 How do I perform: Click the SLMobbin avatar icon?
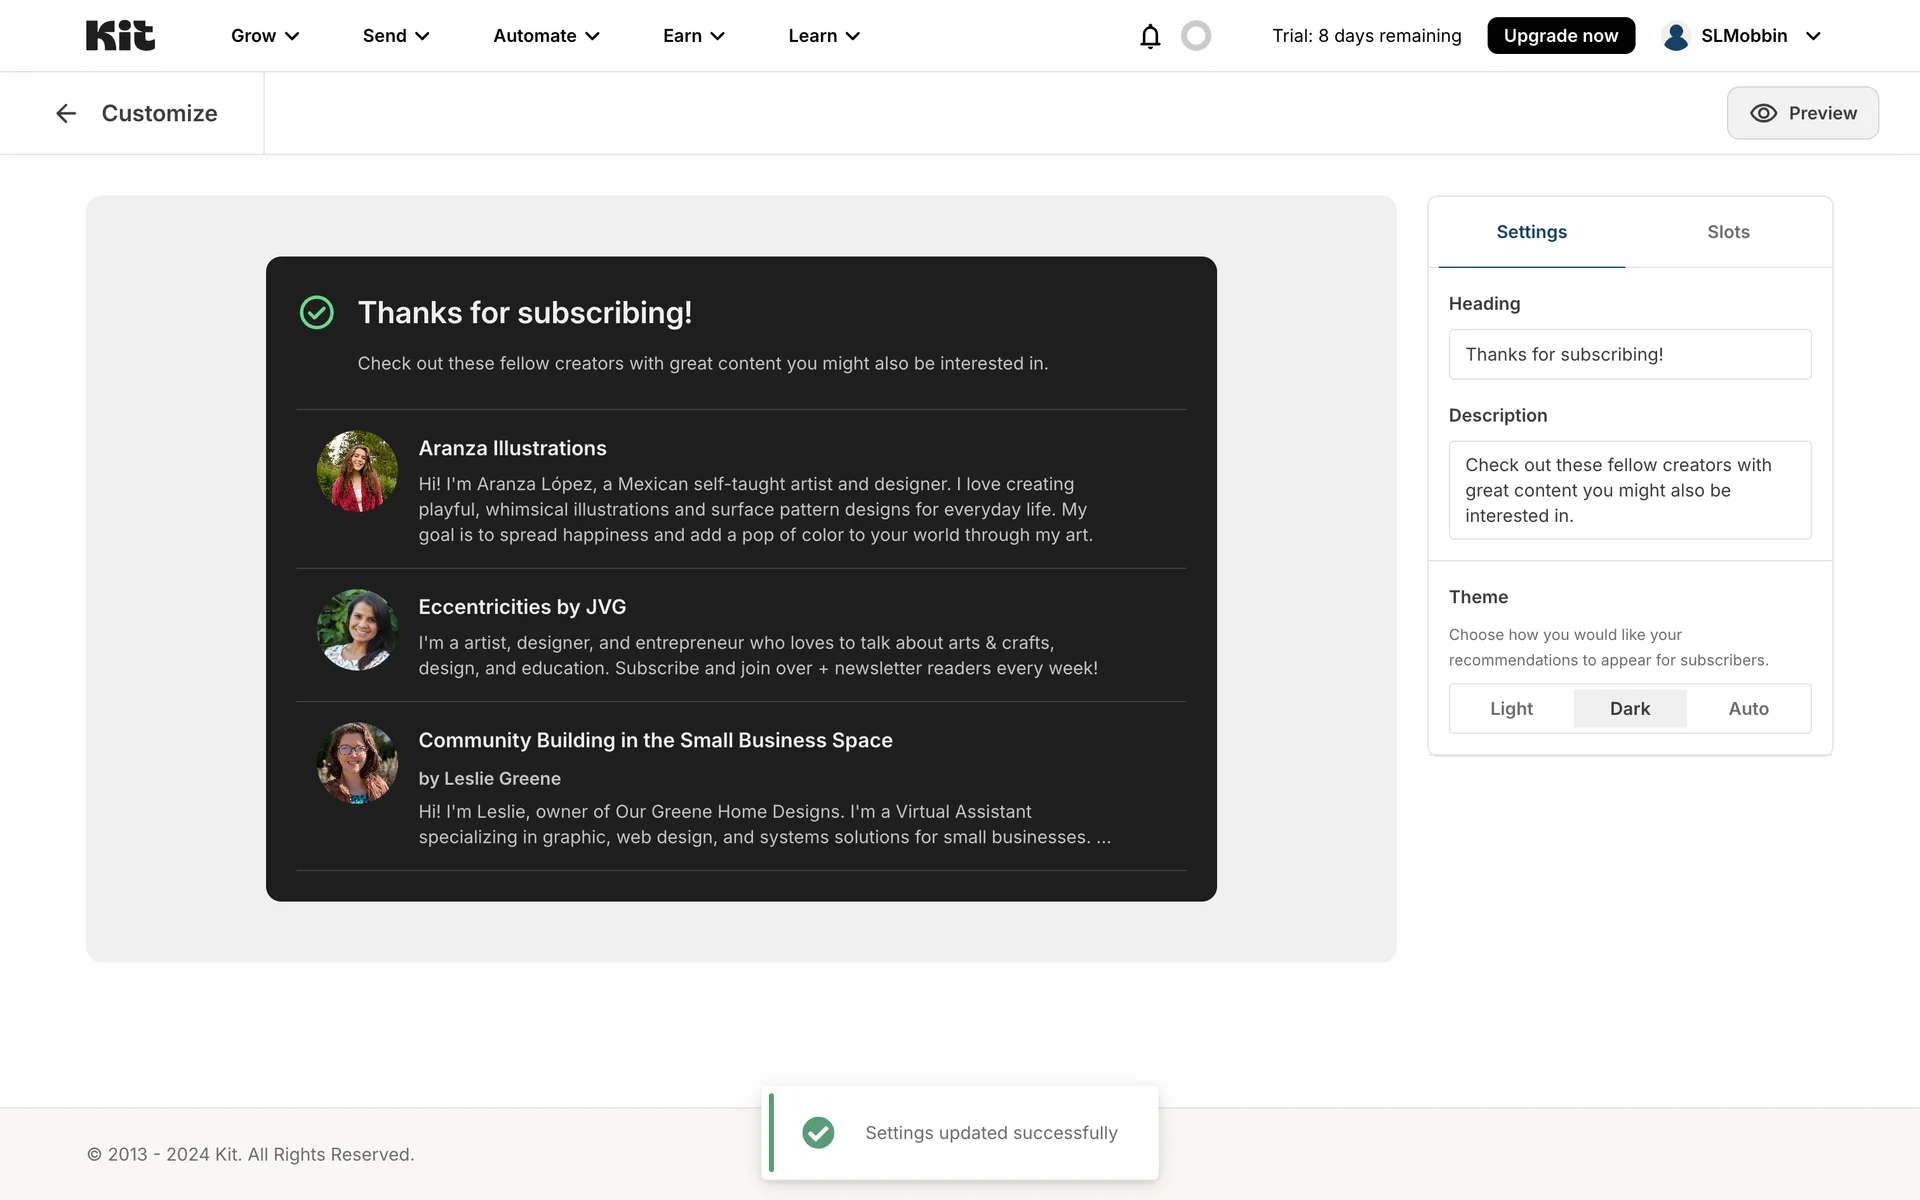[1675, 36]
